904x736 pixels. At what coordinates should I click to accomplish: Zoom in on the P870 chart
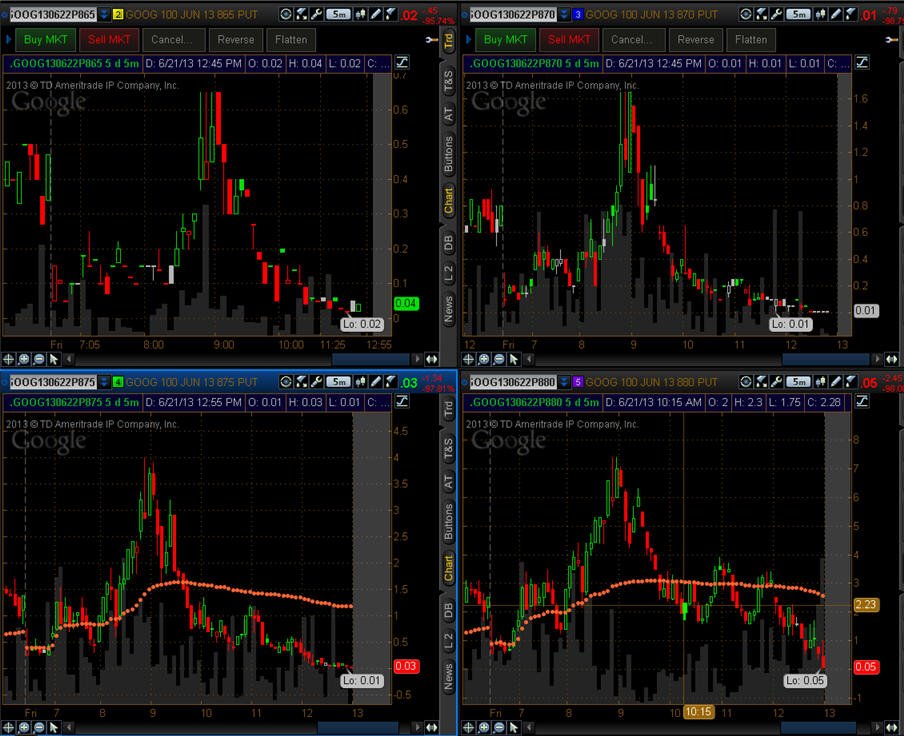pos(484,359)
